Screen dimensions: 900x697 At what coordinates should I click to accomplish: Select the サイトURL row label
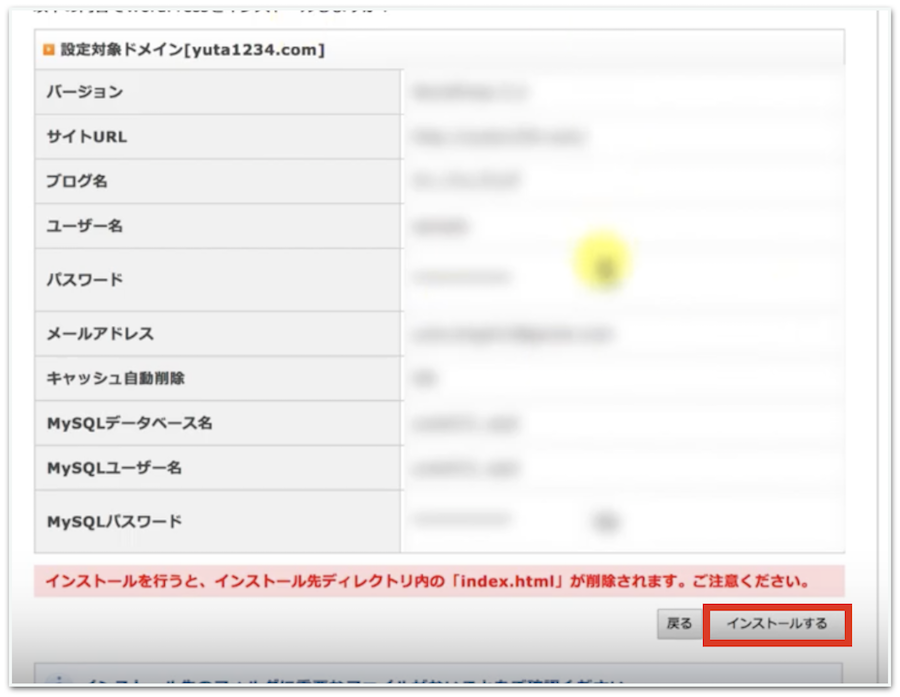click(87, 137)
